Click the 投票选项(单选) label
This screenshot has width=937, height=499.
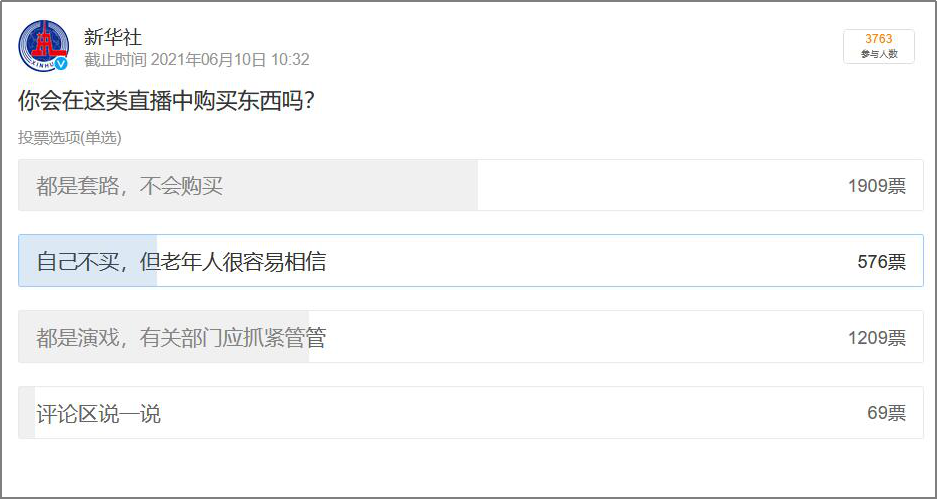(x=70, y=138)
